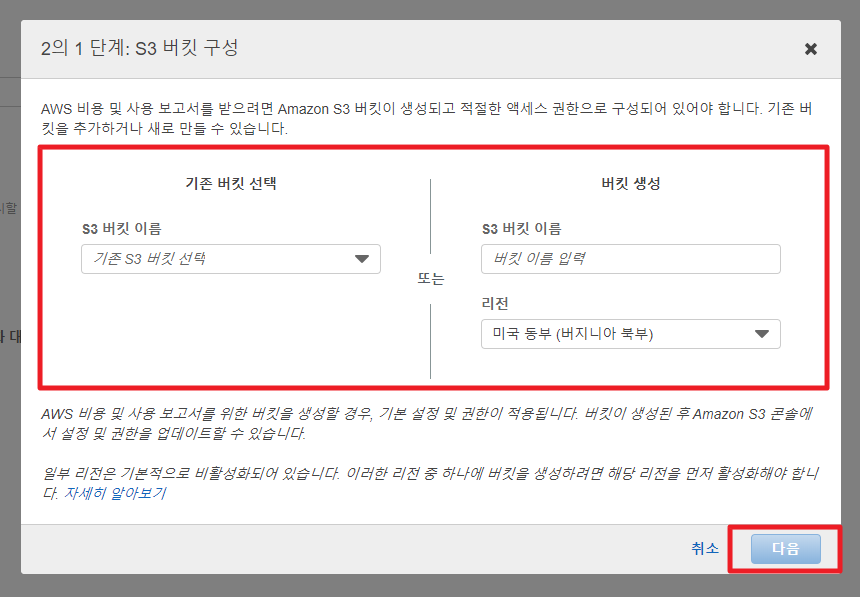
Task: Click the 리전 field label
Action: [495, 303]
